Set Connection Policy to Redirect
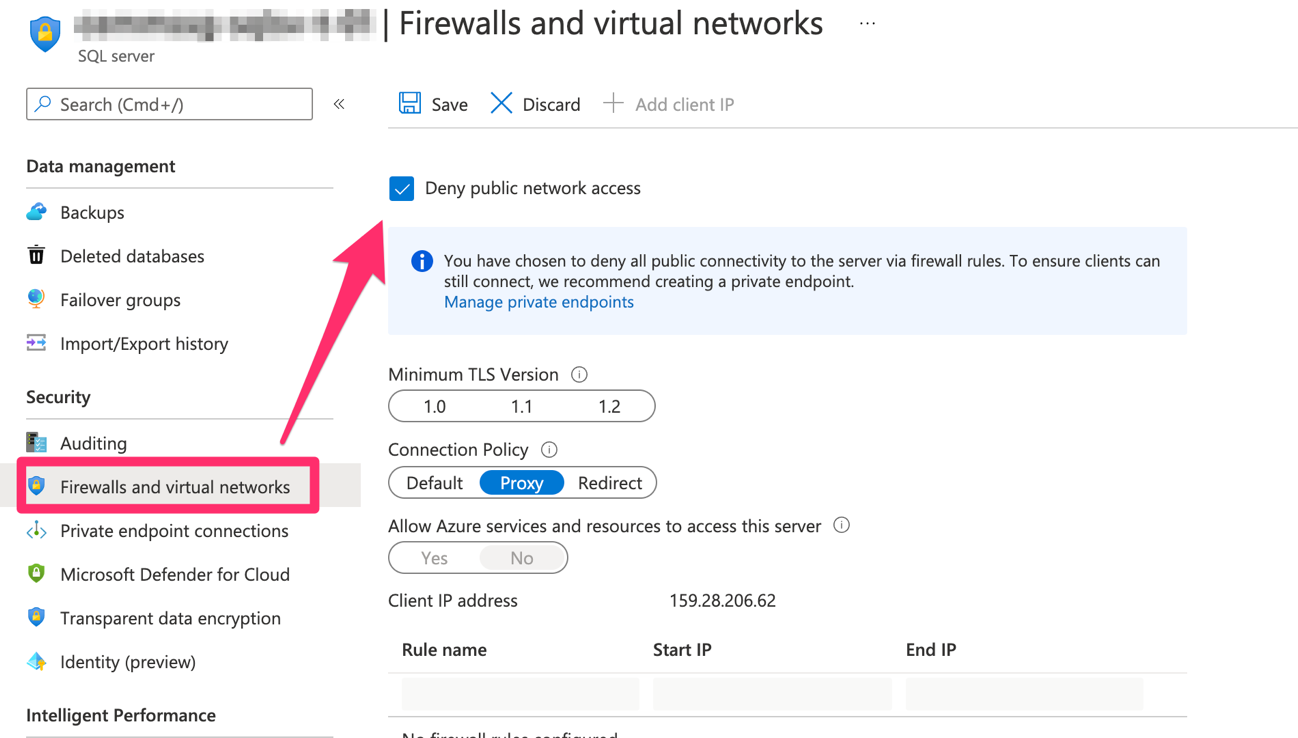1298x738 pixels. pyautogui.click(x=610, y=483)
